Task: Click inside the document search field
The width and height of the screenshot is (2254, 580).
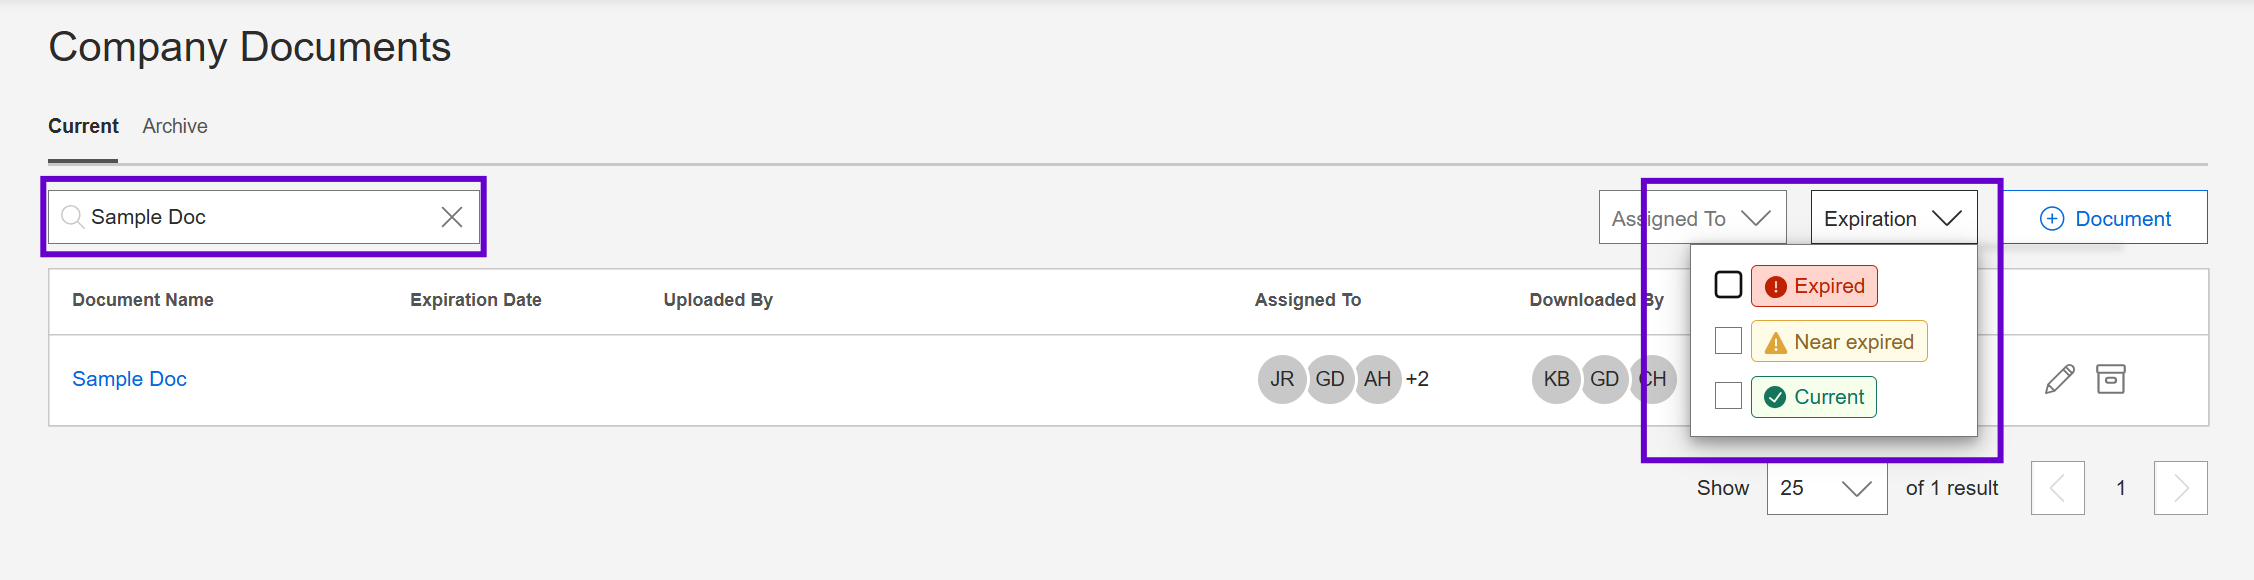Action: [x=260, y=217]
